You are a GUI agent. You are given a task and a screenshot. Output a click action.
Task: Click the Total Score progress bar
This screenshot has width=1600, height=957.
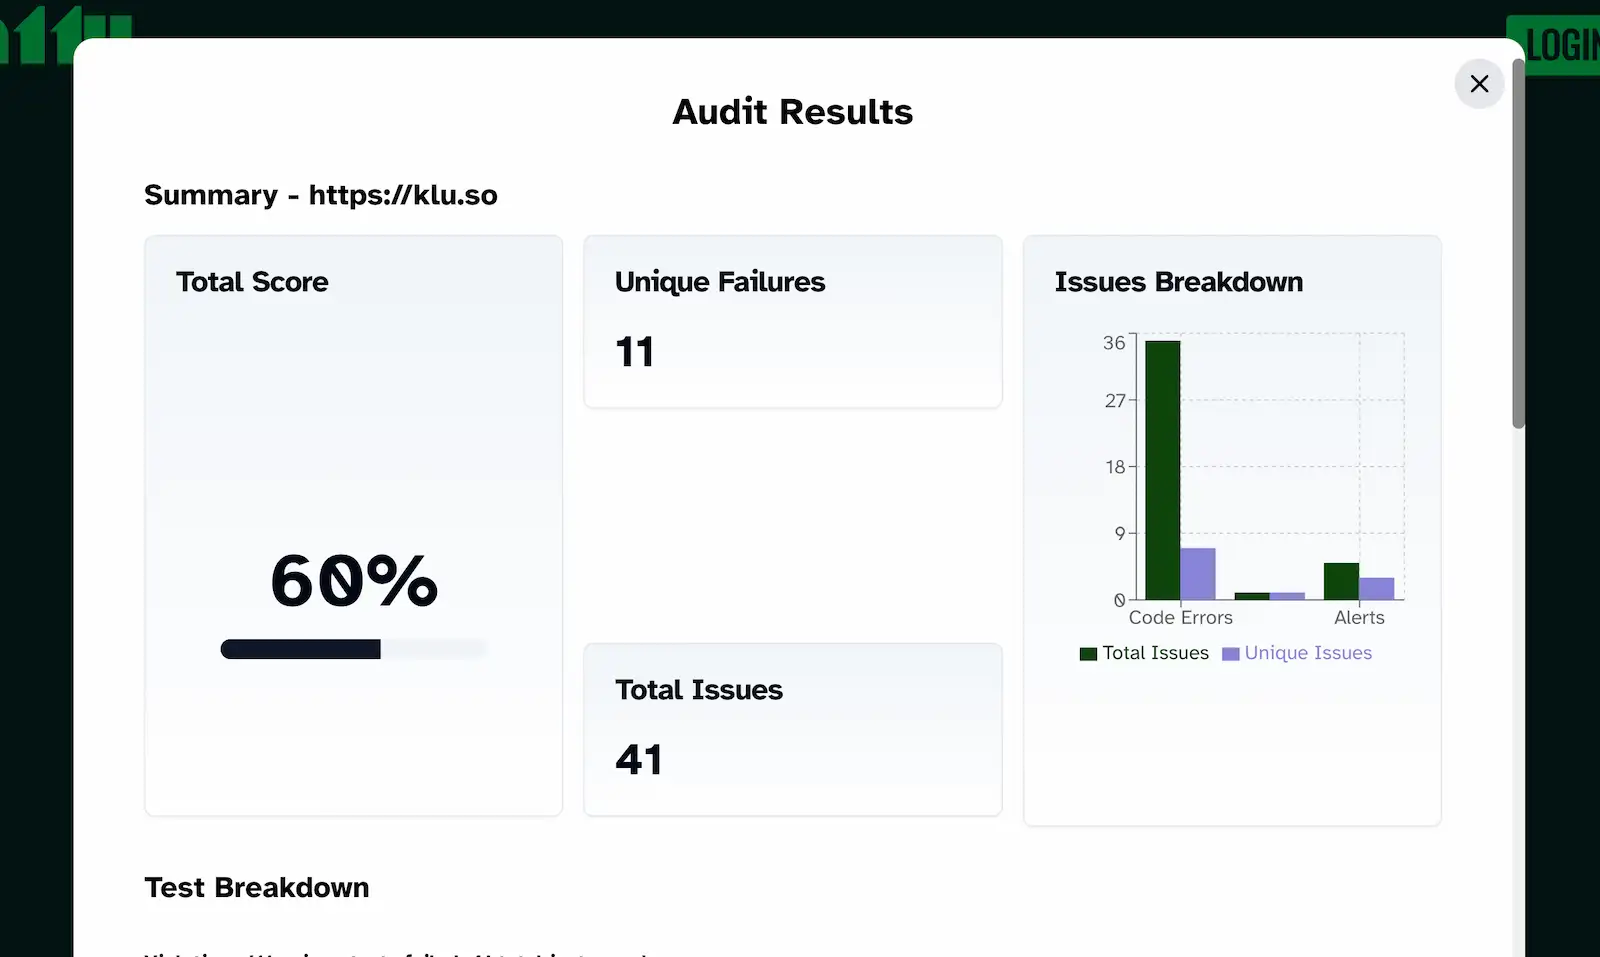[353, 649]
